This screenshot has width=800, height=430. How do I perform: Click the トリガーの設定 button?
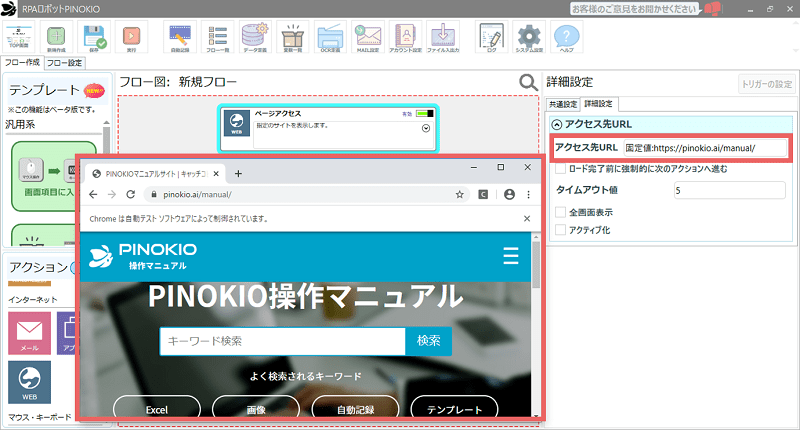click(x=767, y=84)
